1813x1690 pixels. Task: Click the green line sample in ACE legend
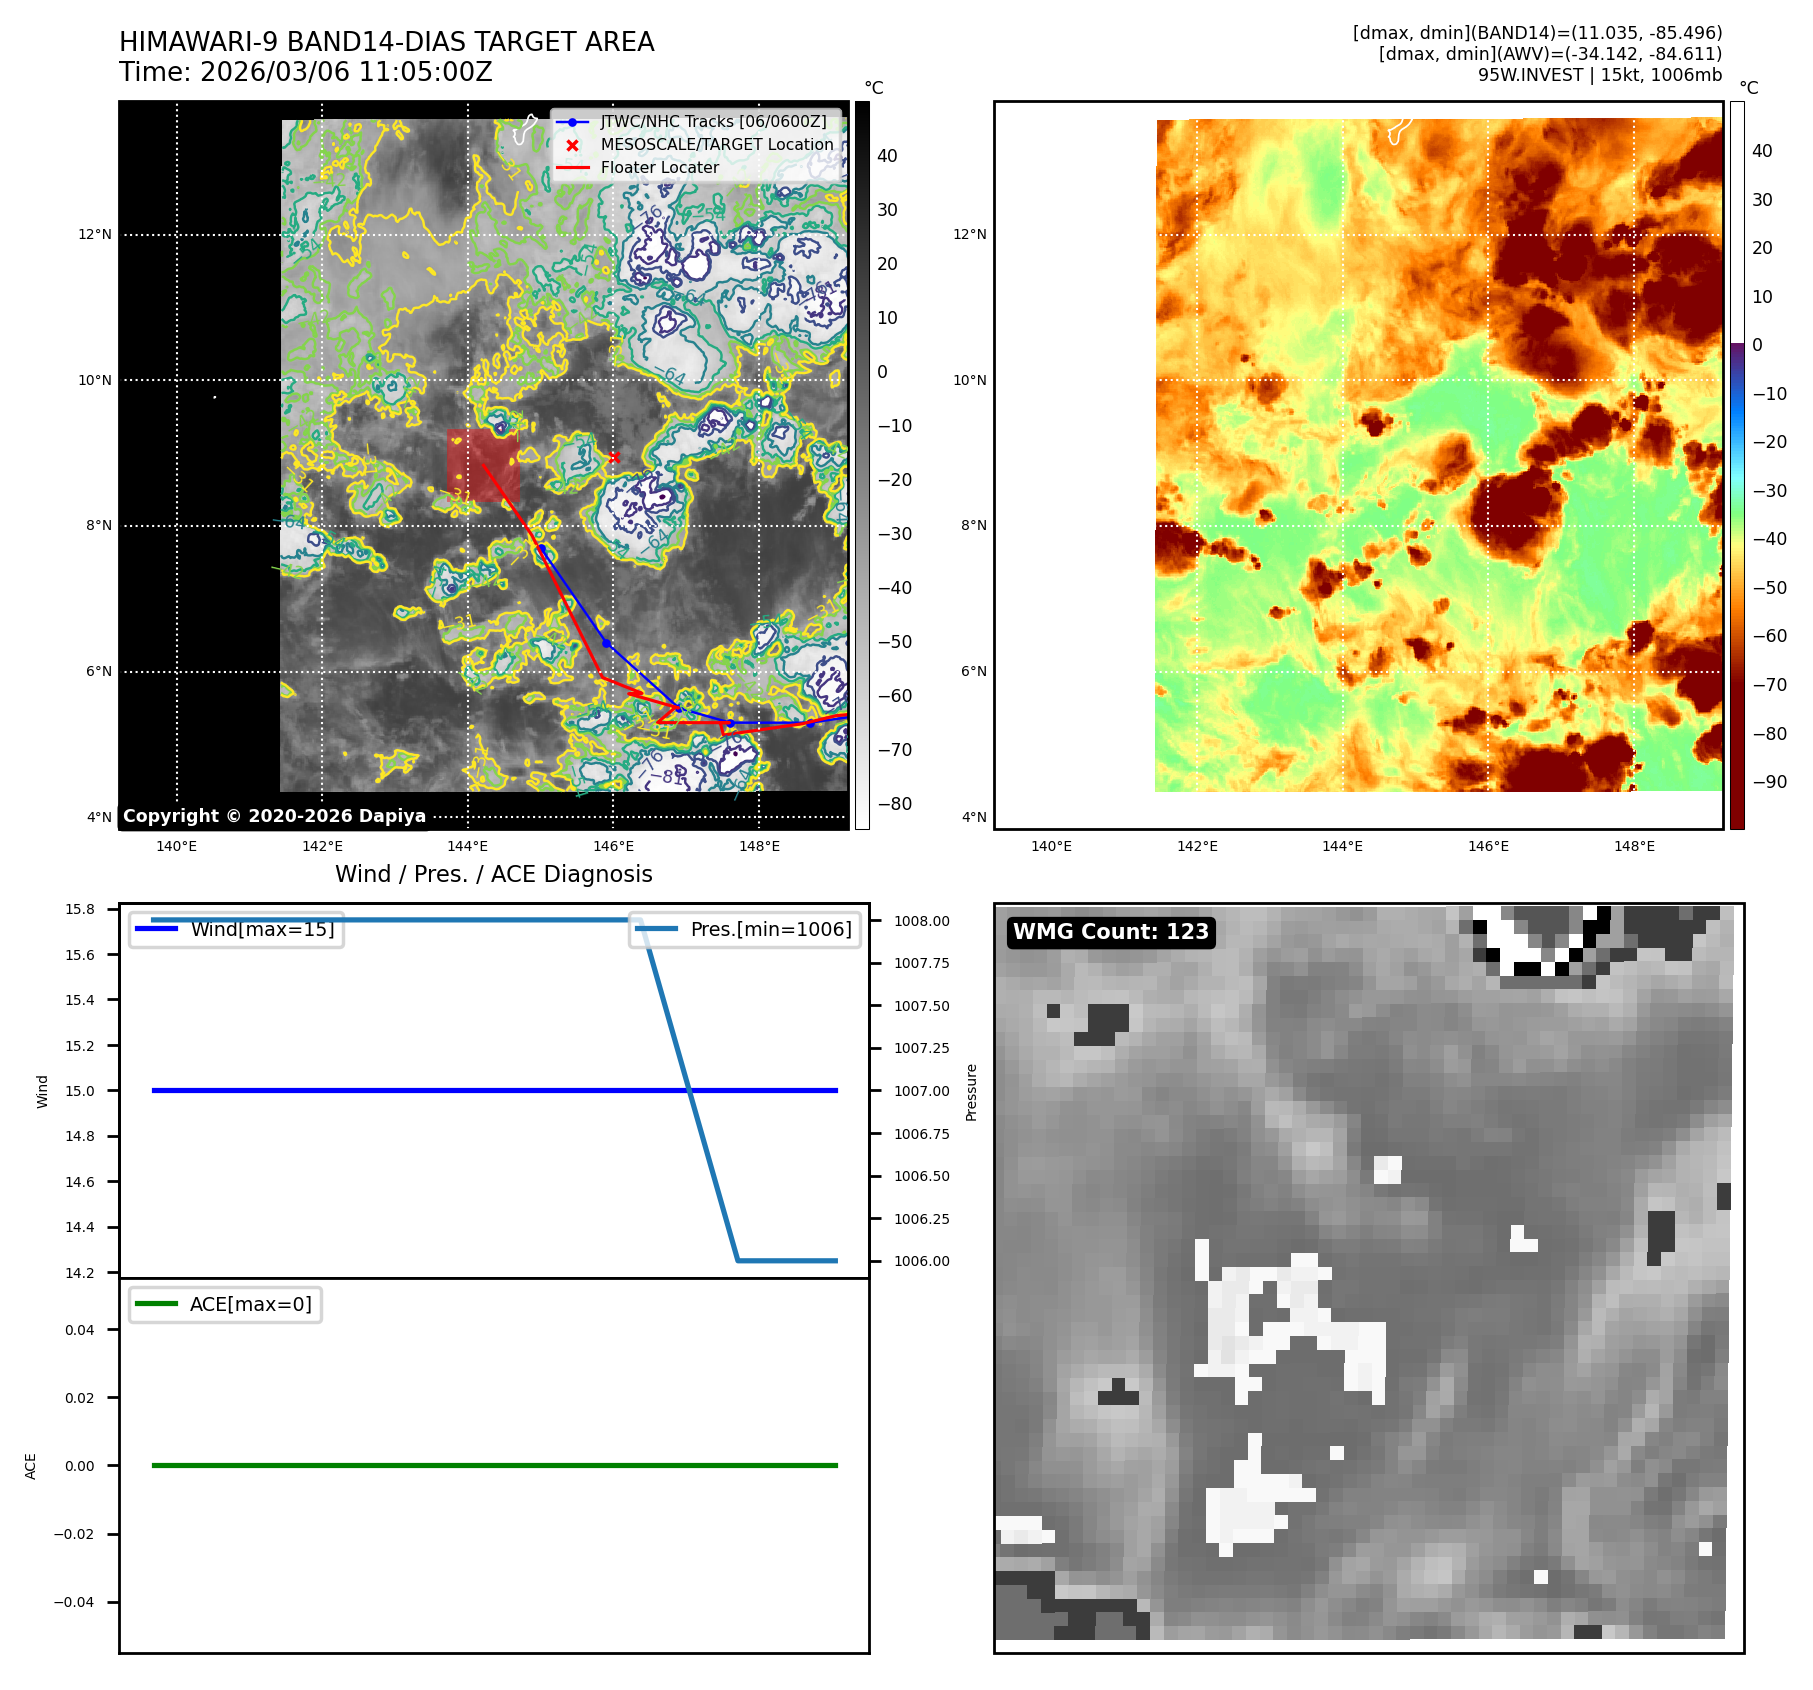(x=156, y=1304)
